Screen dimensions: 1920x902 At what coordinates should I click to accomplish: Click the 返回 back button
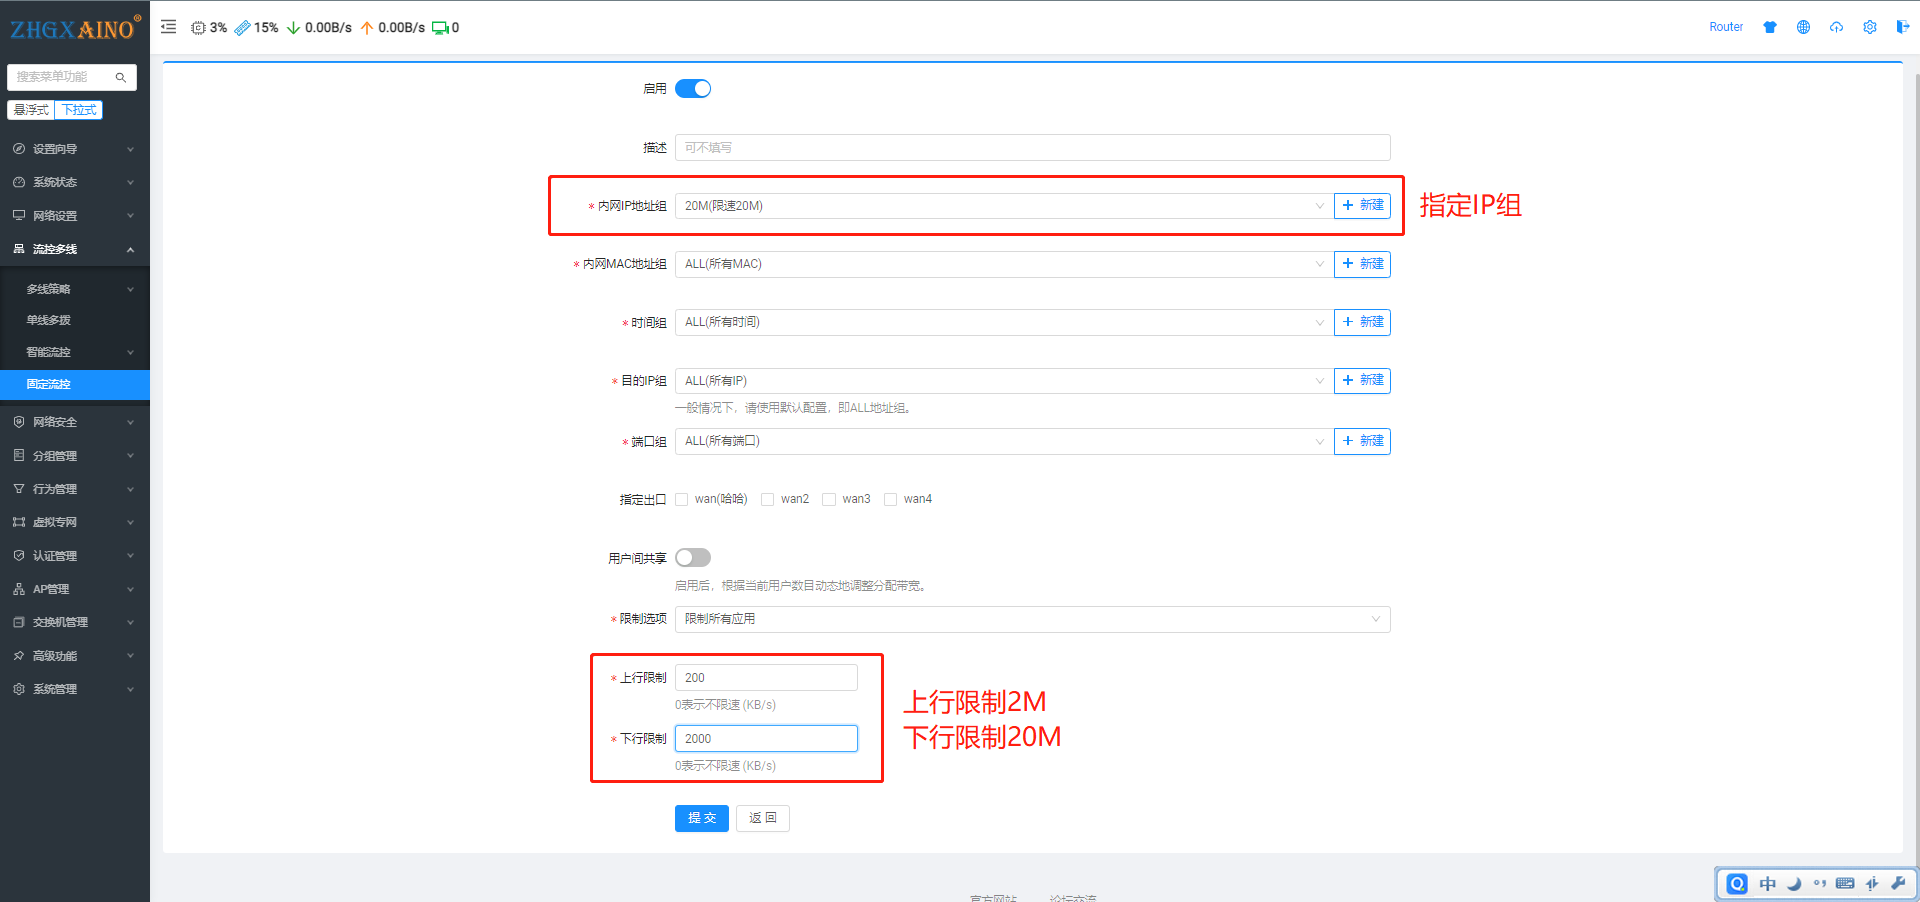coord(762,818)
